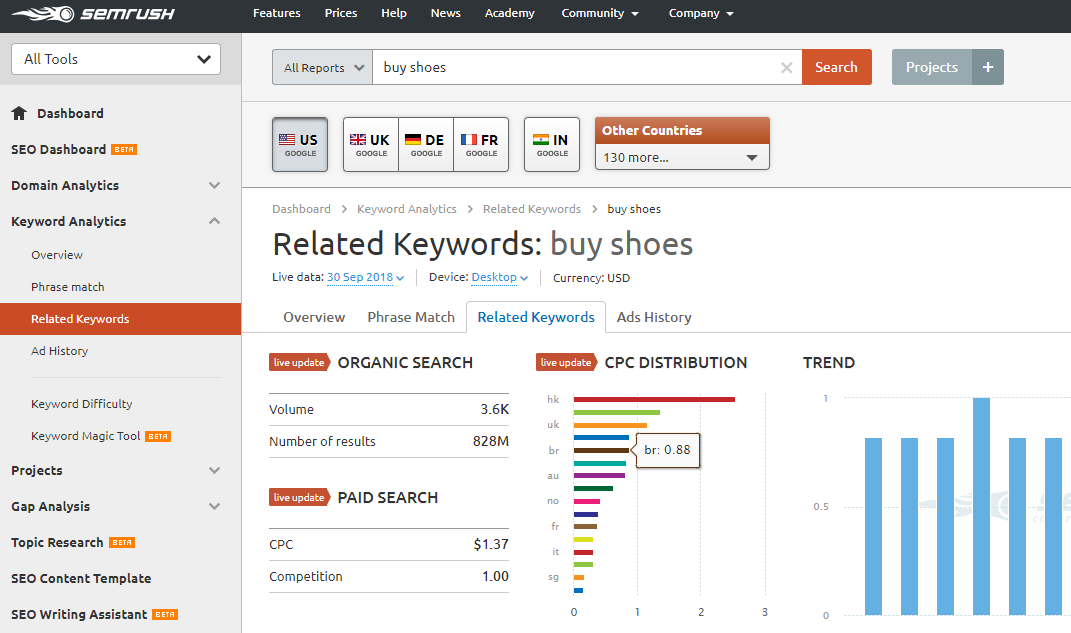Expand Domain Analytics section
The height and width of the screenshot is (633, 1071).
coord(214,185)
